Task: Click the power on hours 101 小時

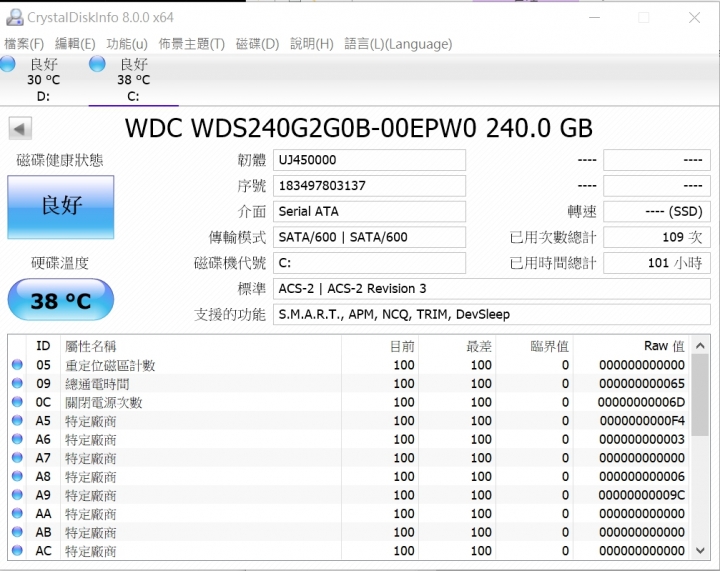Action: click(x=657, y=263)
